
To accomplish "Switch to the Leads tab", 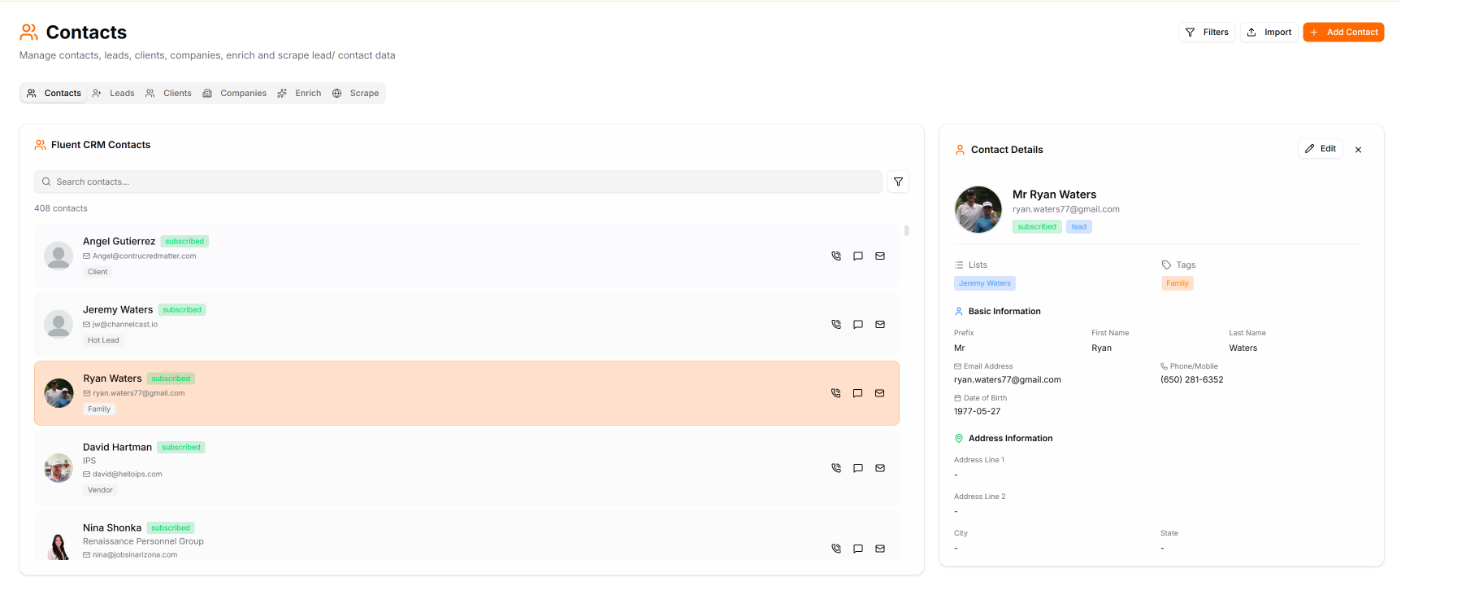I will coord(113,93).
